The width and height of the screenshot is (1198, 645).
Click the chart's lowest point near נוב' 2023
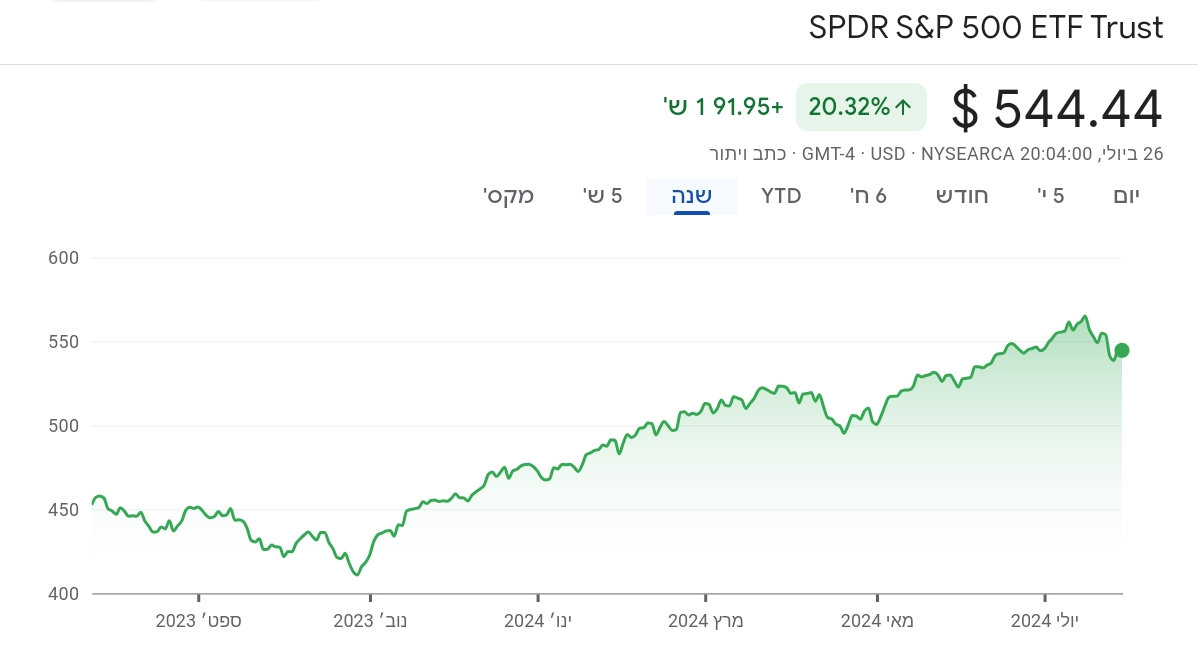[356, 574]
